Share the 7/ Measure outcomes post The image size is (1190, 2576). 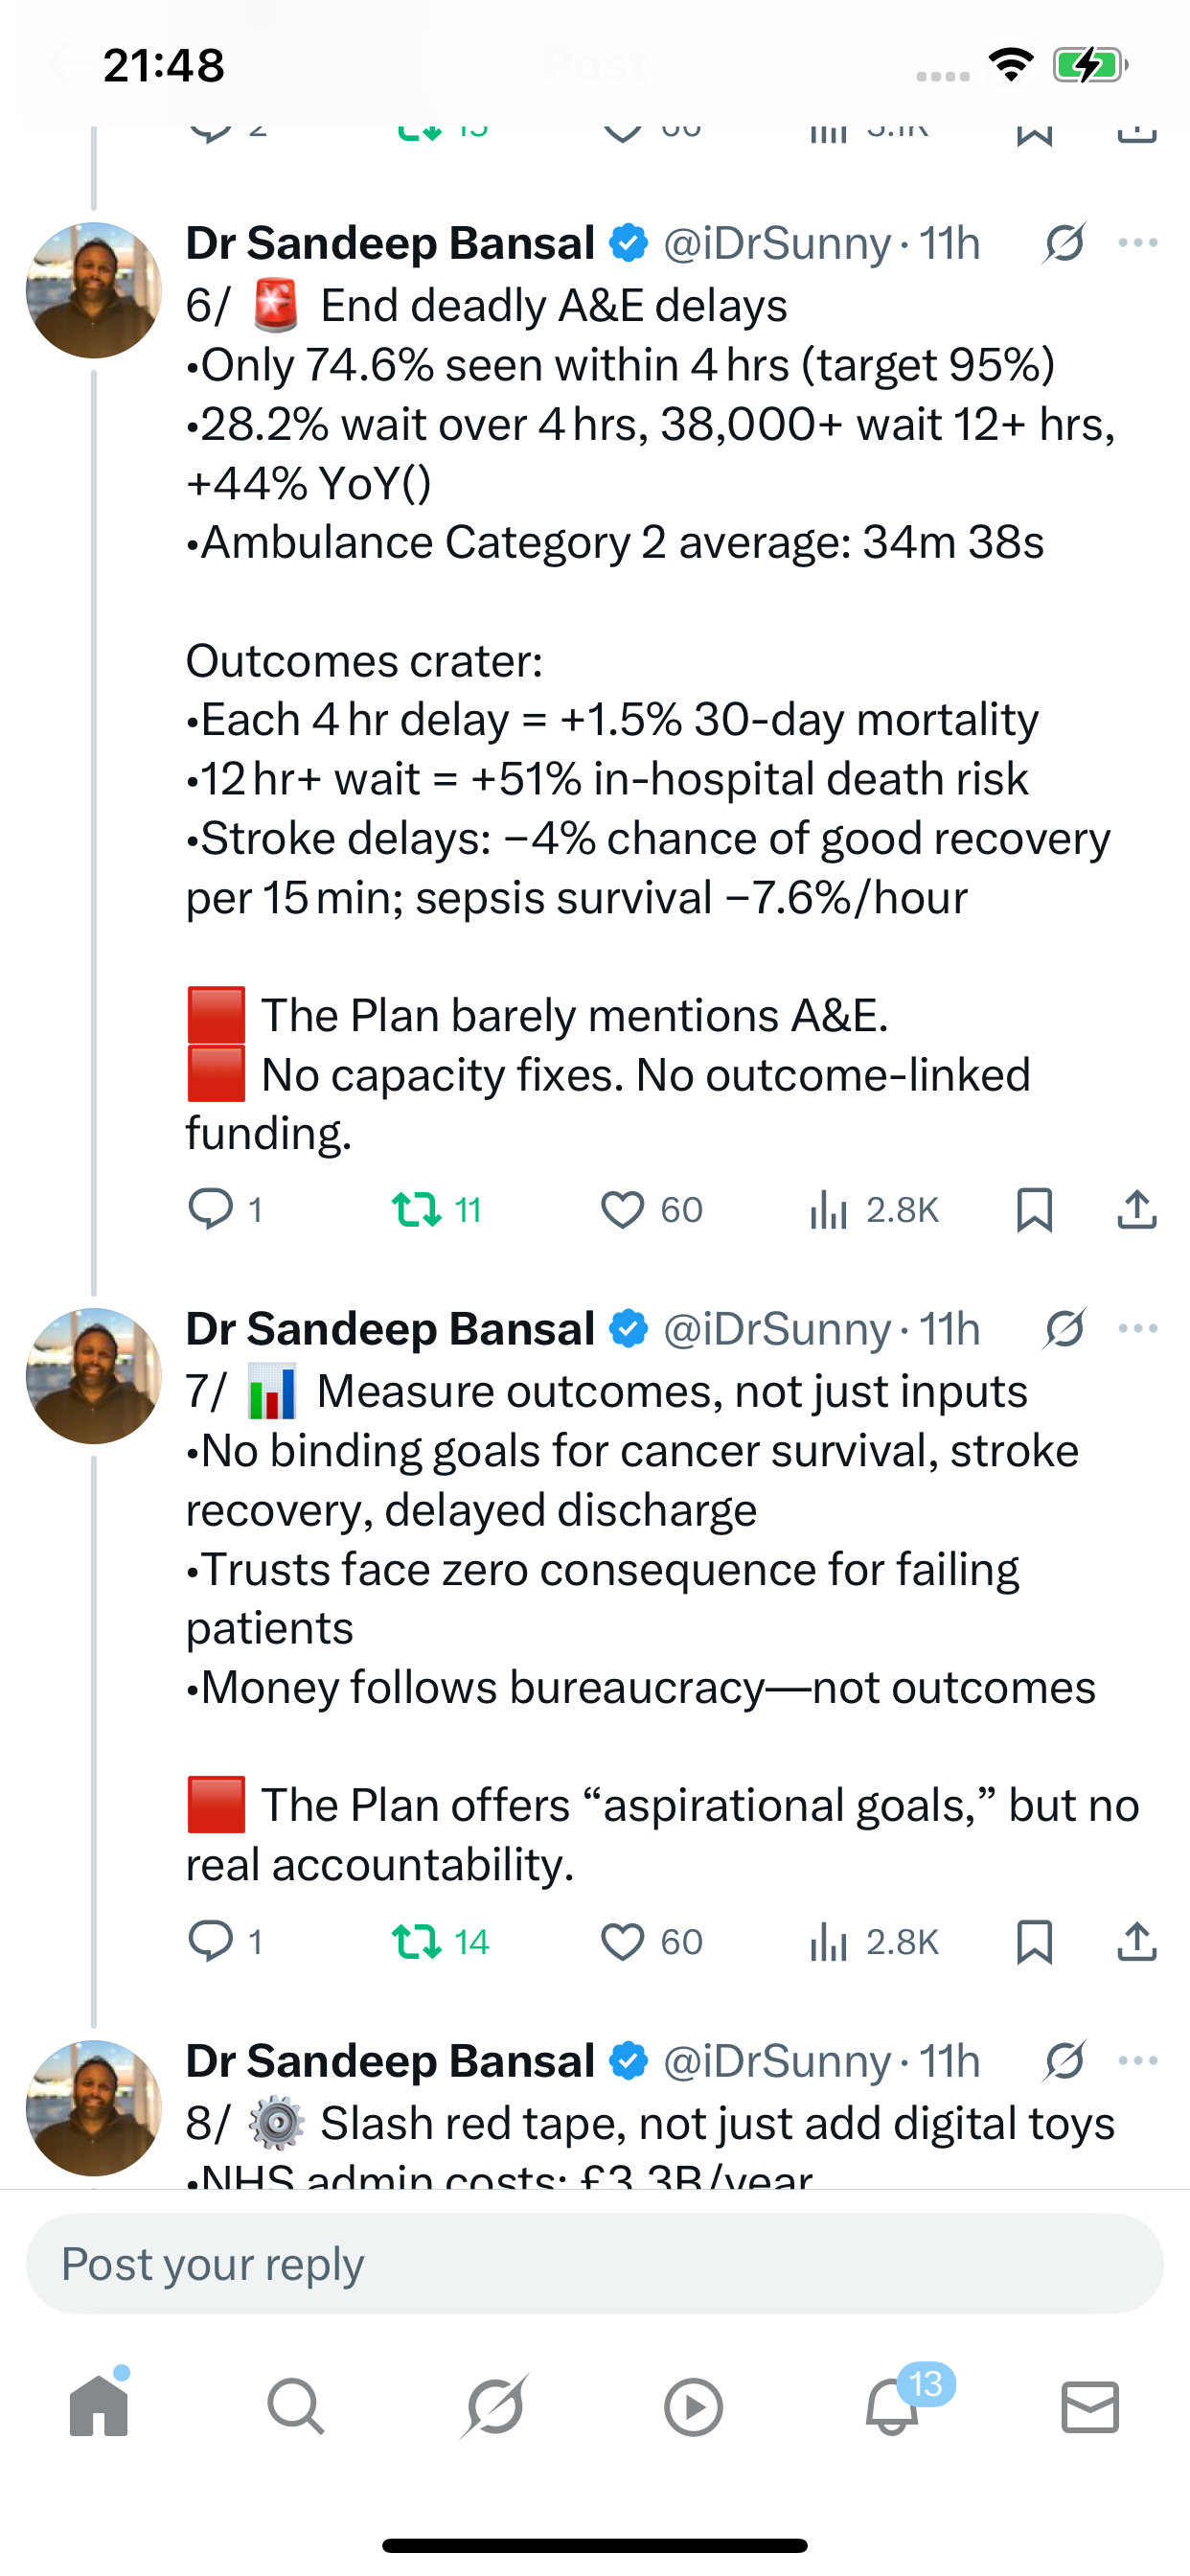(1137, 1942)
